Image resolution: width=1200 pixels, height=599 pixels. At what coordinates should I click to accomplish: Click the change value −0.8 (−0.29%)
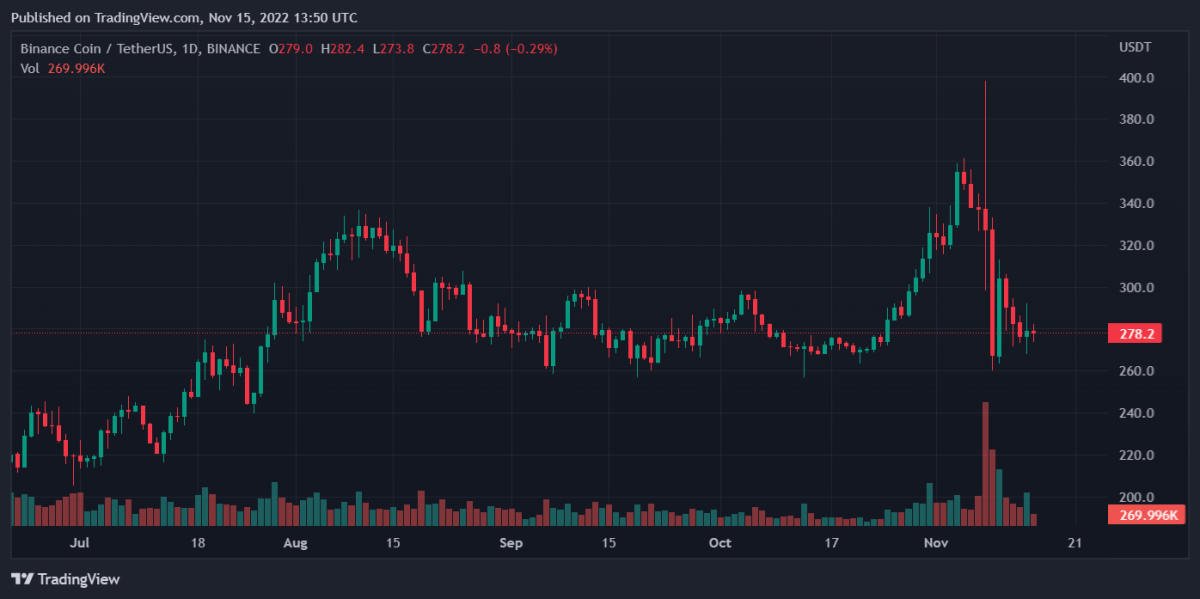(x=515, y=48)
